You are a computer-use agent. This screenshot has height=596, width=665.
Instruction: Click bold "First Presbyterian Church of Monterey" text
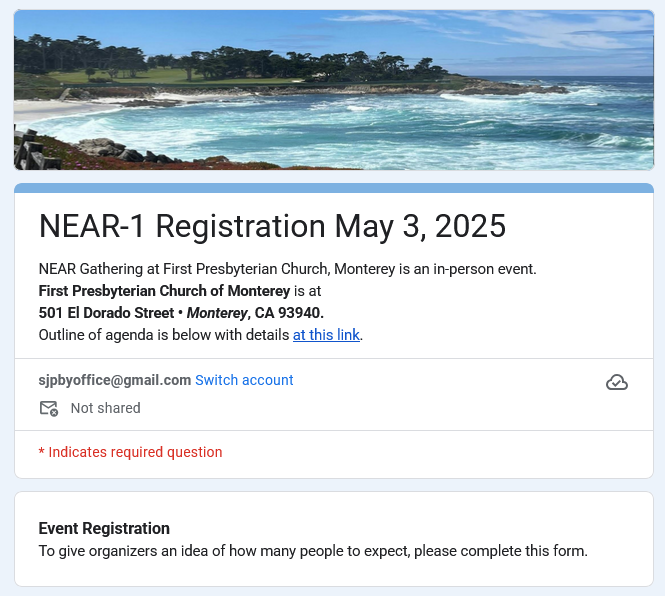164,291
